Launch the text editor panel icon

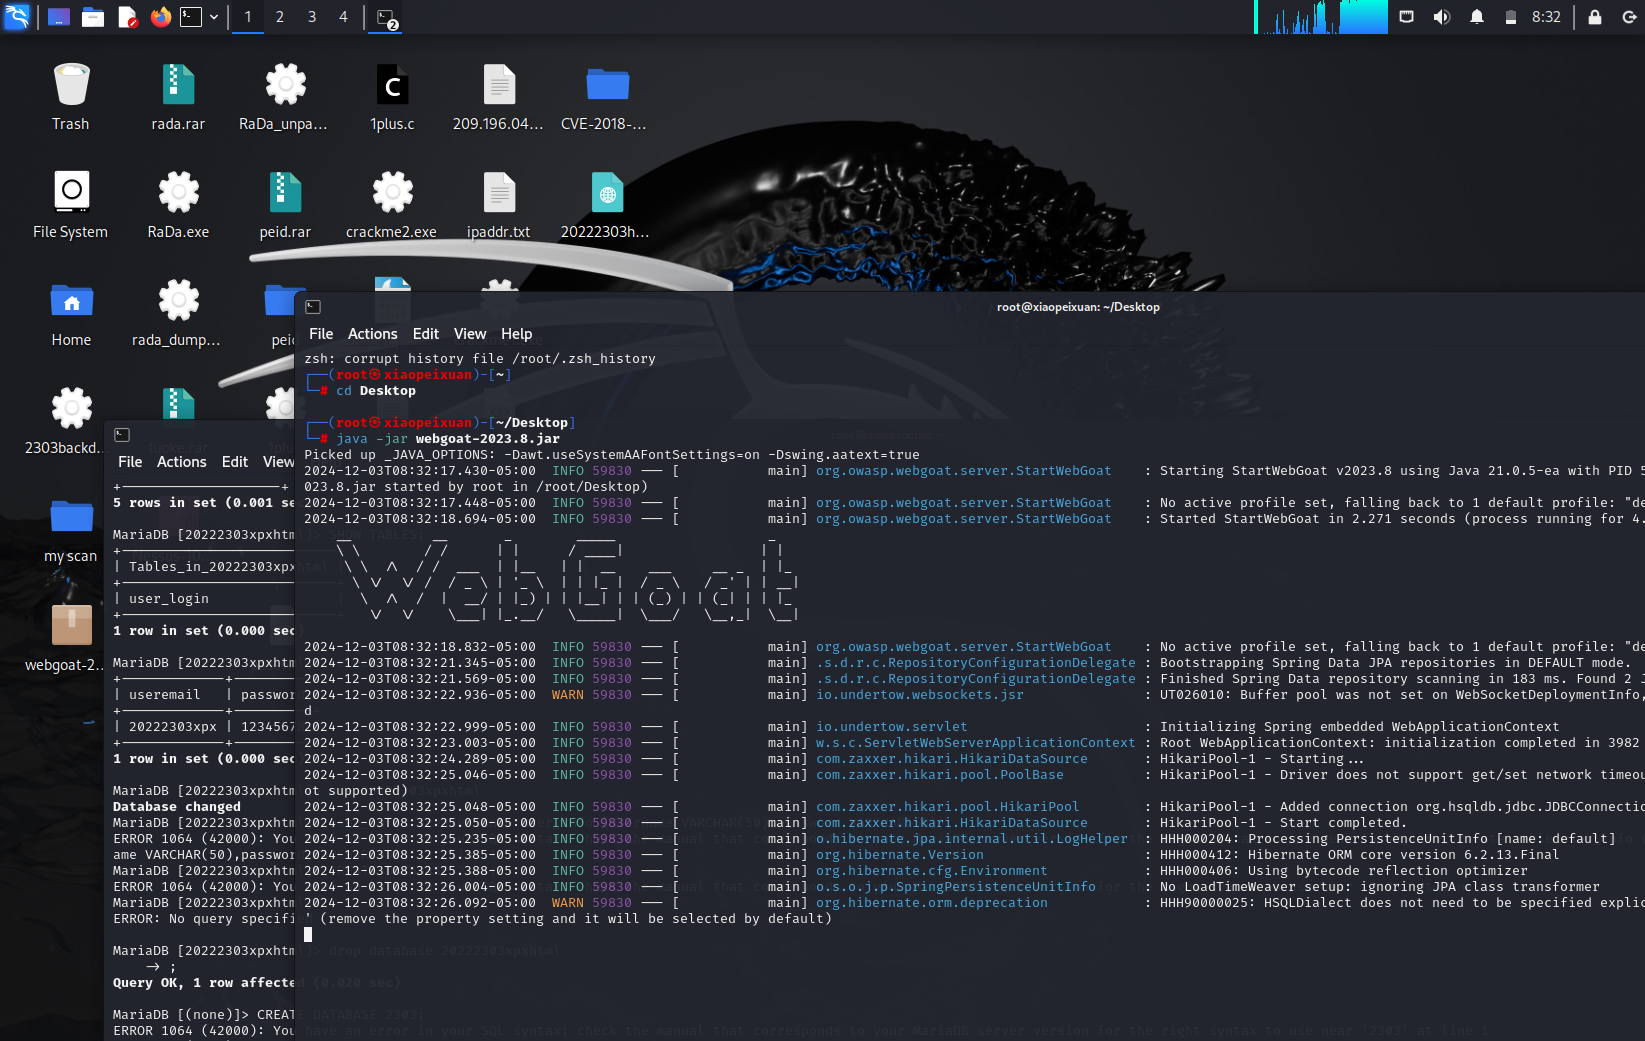127,17
